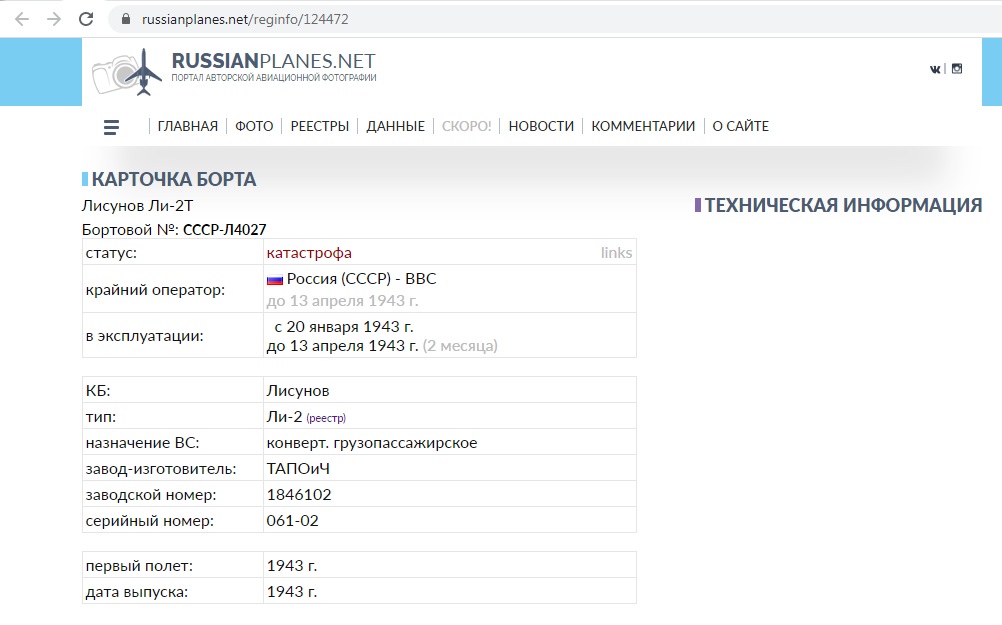This screenshot has height=625, width=1002.
Task: Open the О САЙТЕ menu item
Action: click(741, 127)
